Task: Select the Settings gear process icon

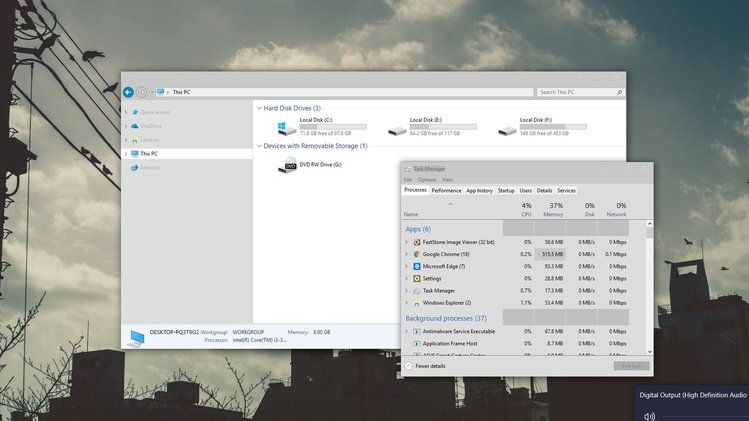Action: click(416, 278)
